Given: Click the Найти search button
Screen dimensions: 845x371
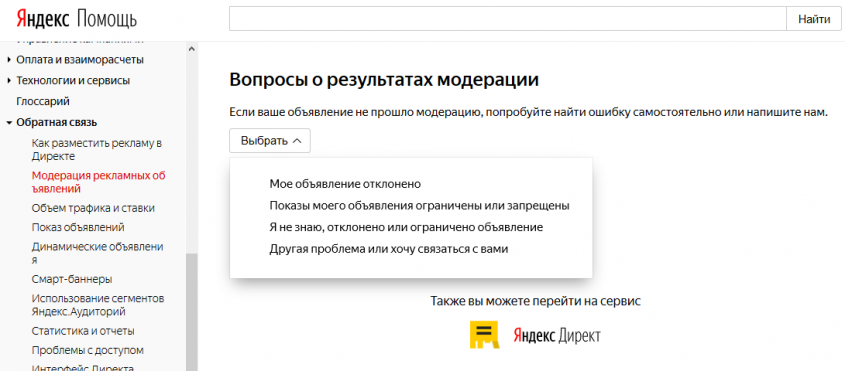Looking at the screenshot, I should click(814, 20).
